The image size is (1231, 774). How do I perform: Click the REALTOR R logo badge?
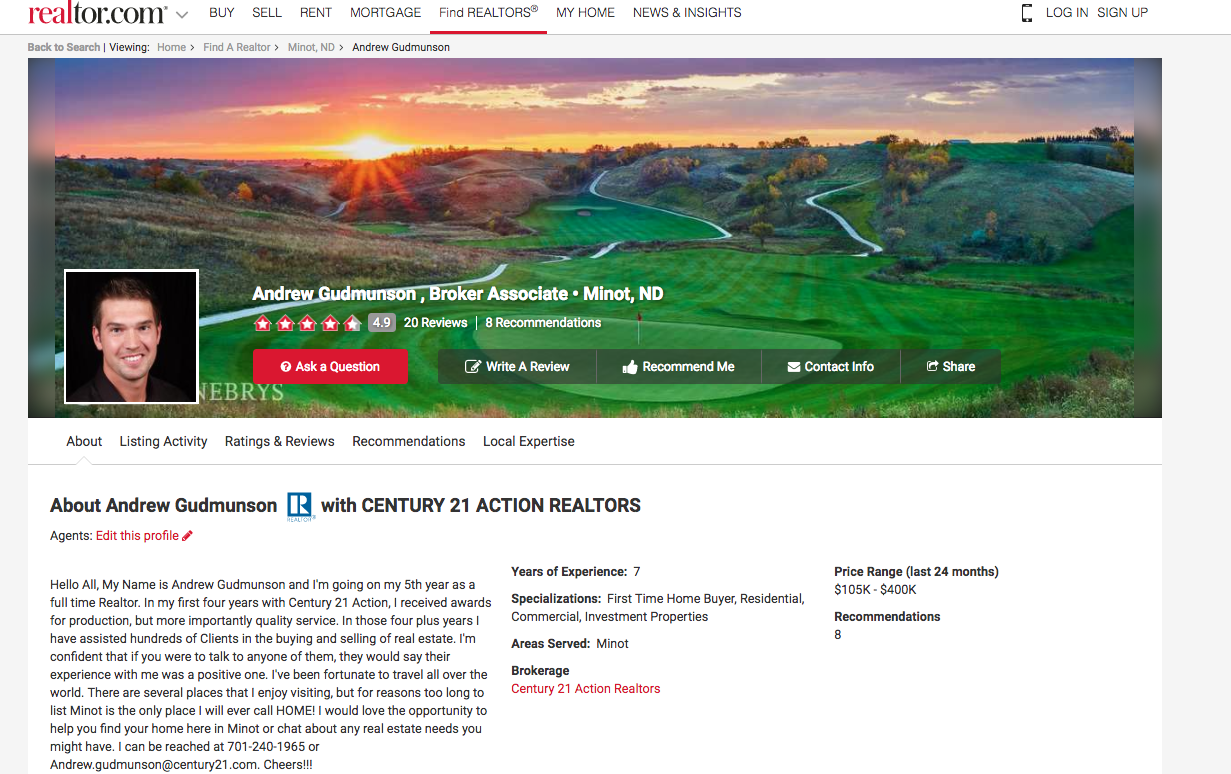pos(300,506)
